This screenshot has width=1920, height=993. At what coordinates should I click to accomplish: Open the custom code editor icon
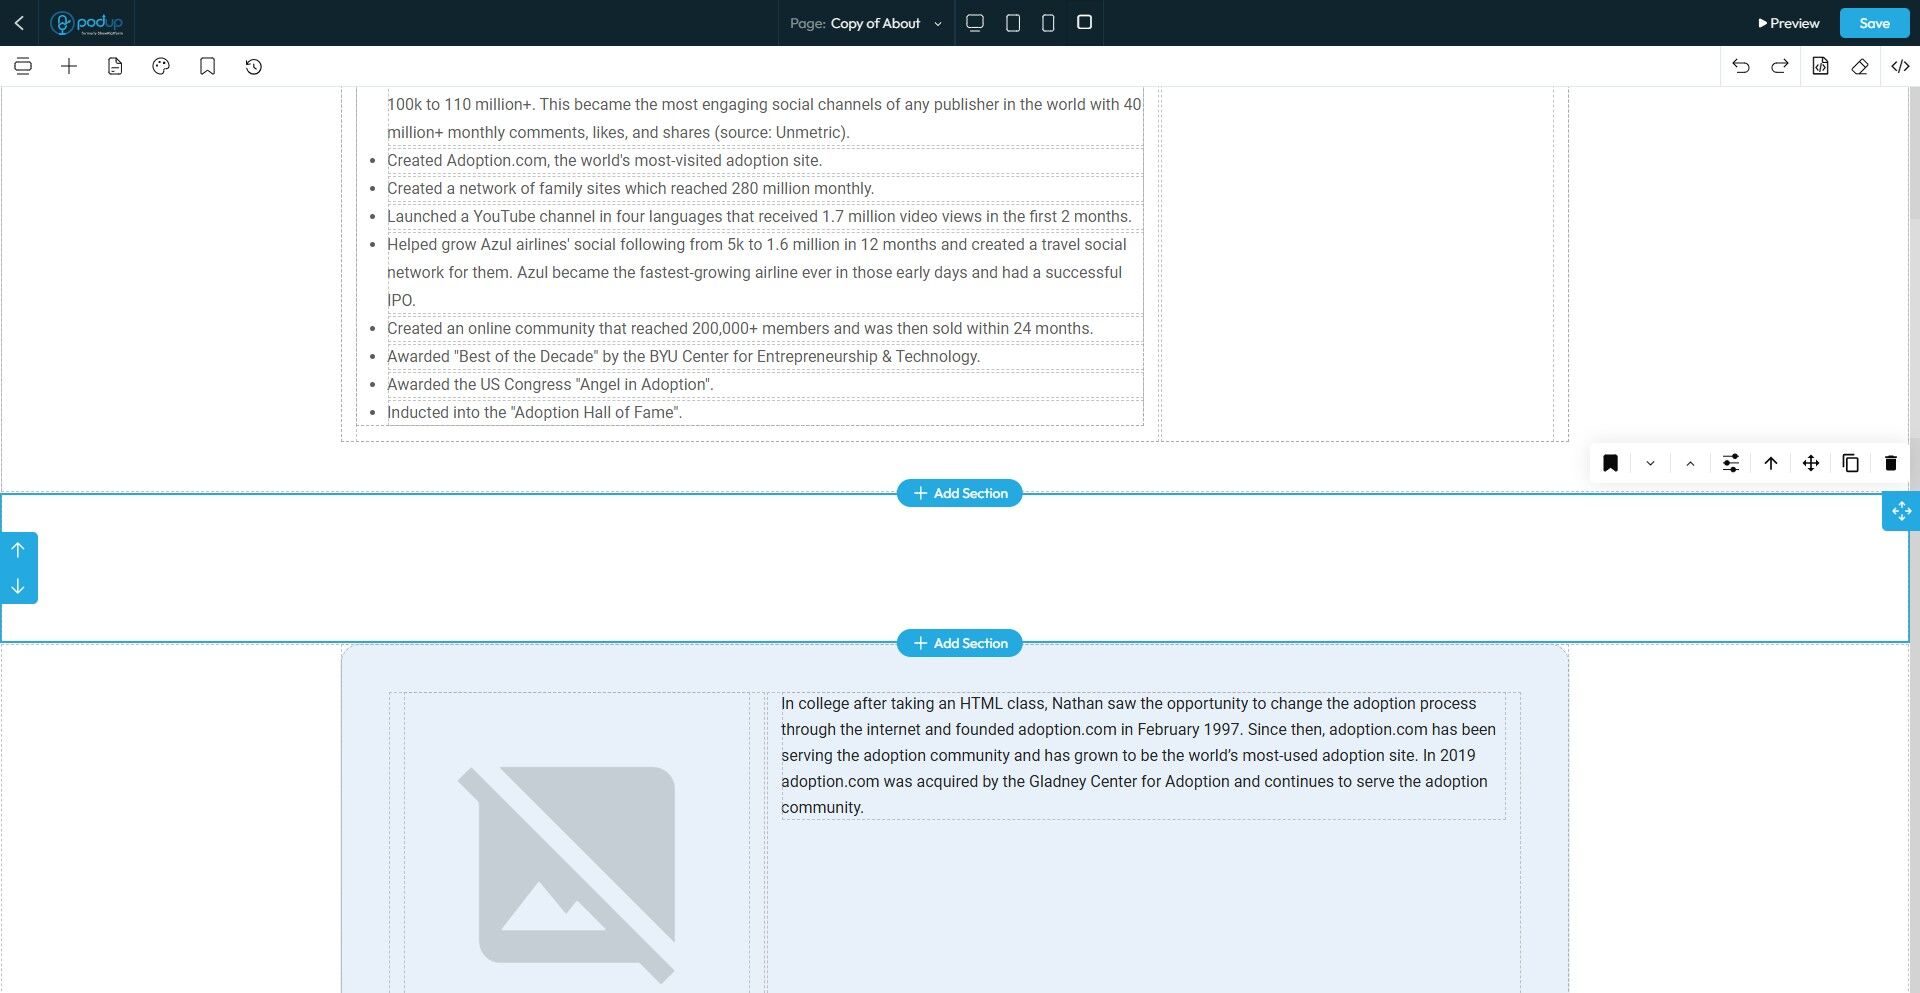pos(1900,66)
